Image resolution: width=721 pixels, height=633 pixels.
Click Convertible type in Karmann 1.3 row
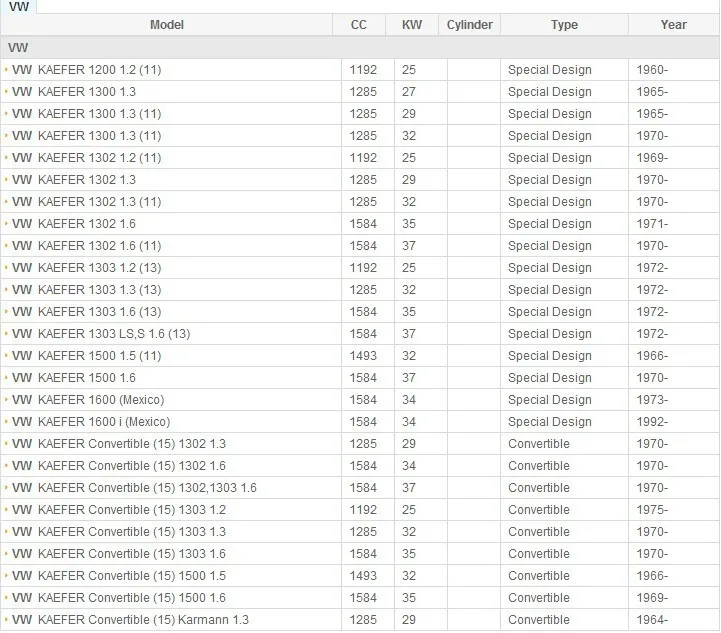point(538,620)
